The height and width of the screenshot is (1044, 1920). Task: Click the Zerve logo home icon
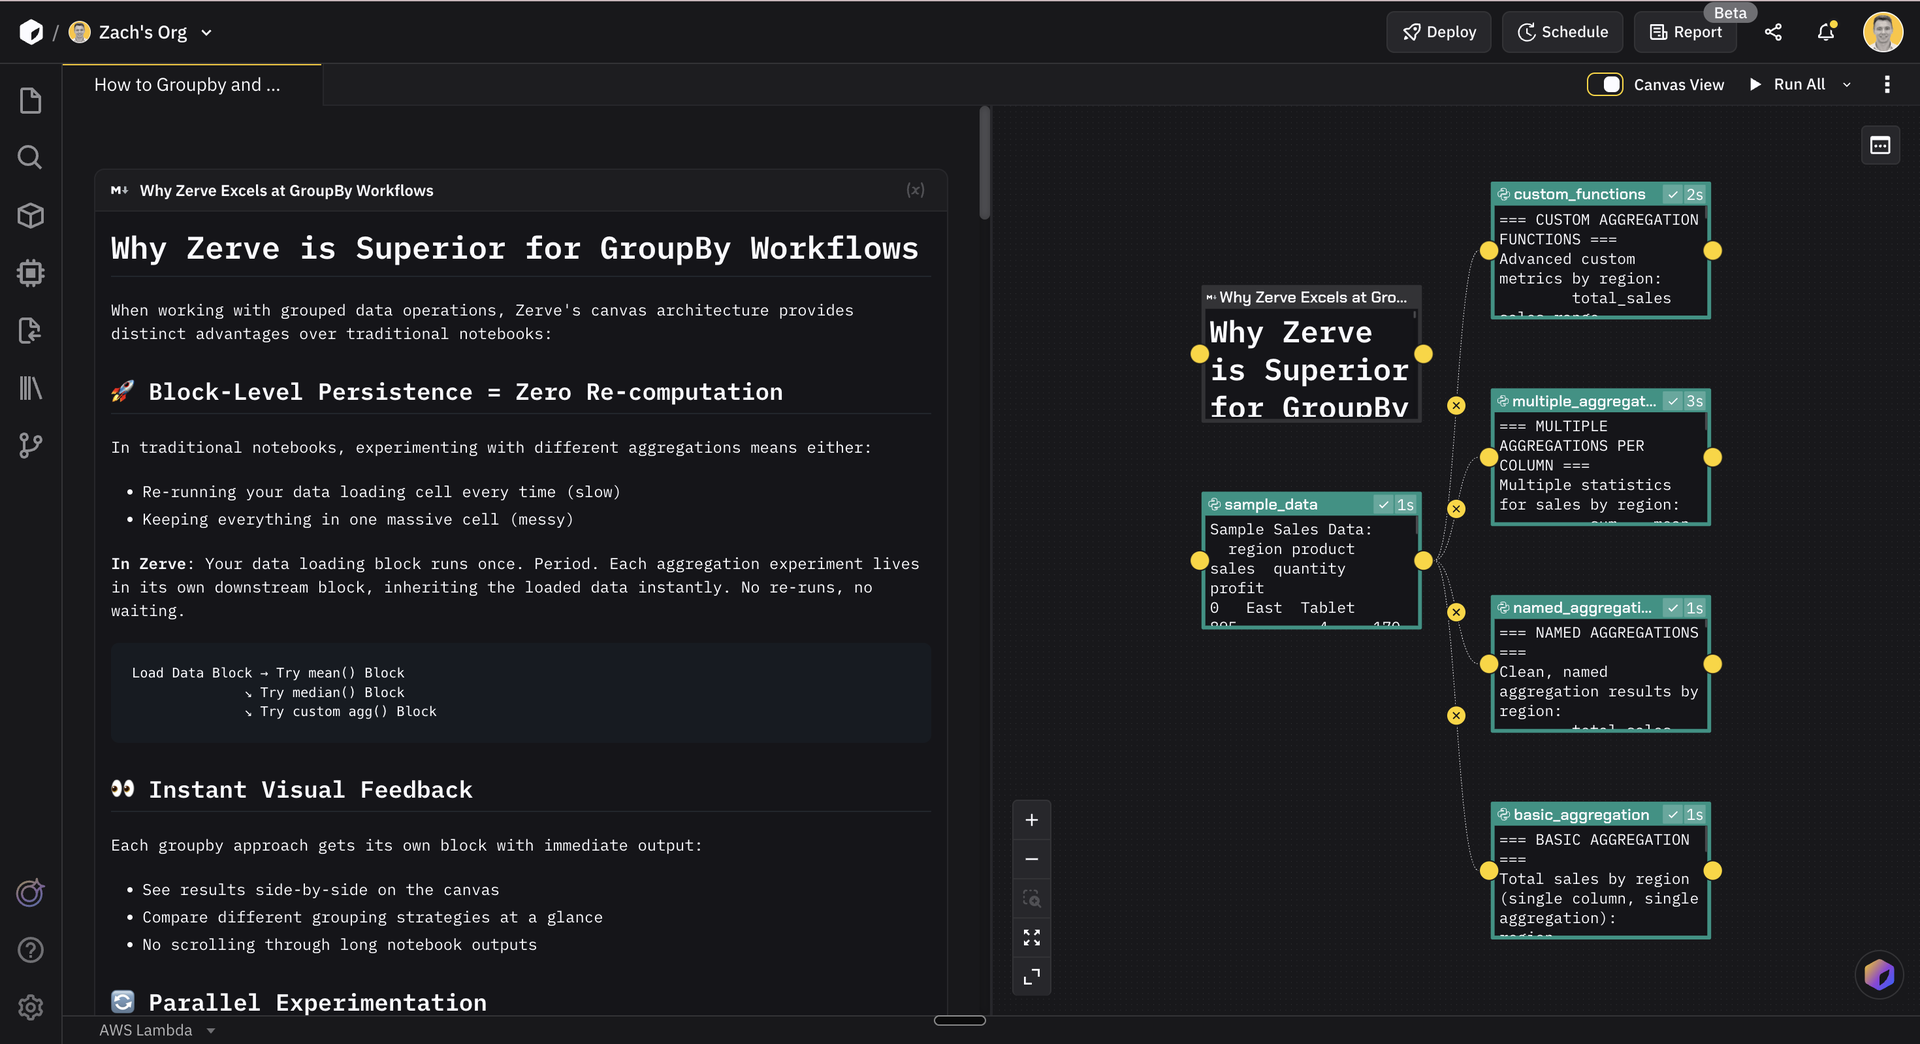click(x=31, y=32)
